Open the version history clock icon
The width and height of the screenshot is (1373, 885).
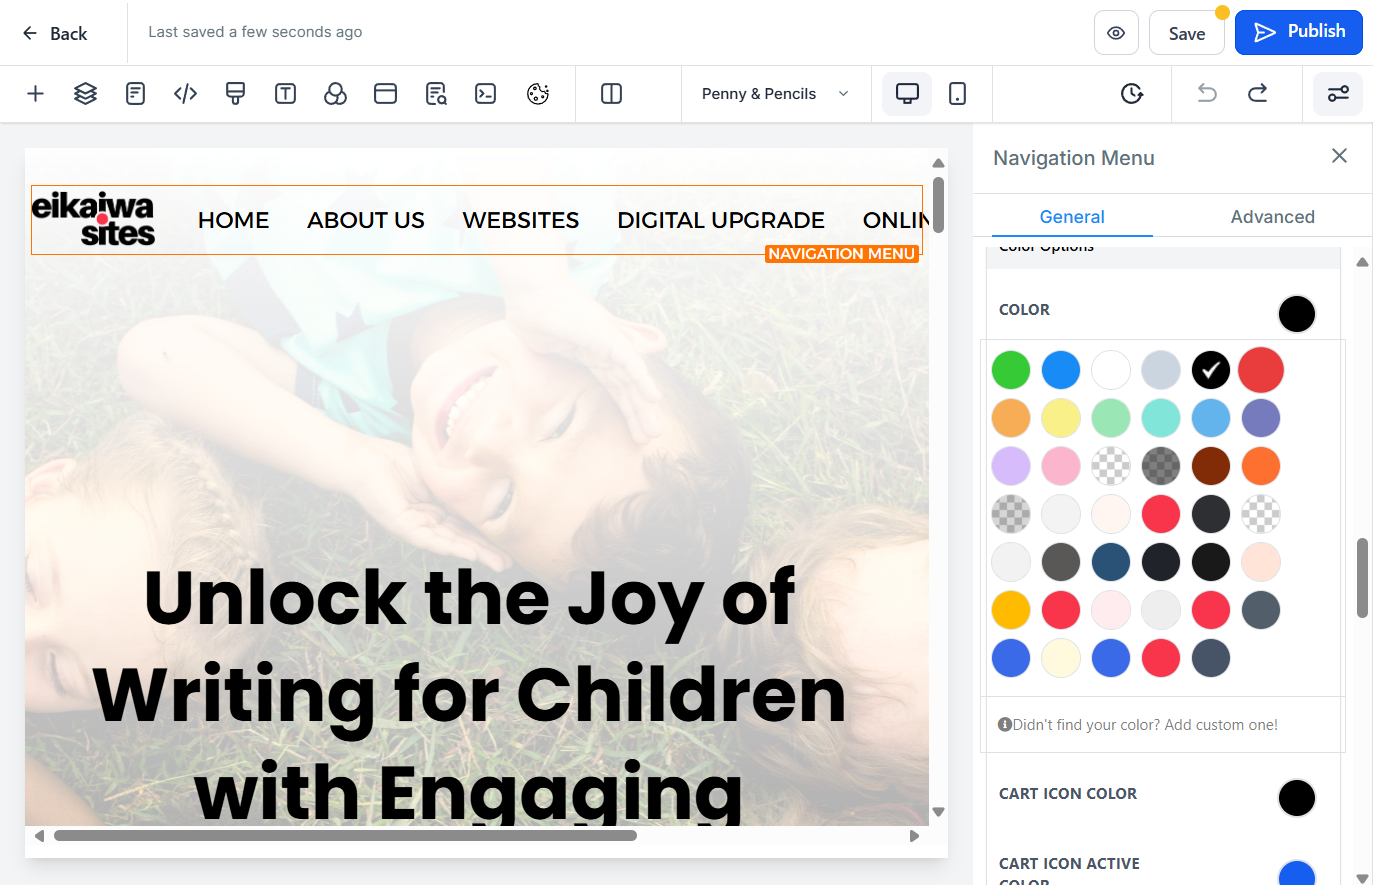[1131, 94]
